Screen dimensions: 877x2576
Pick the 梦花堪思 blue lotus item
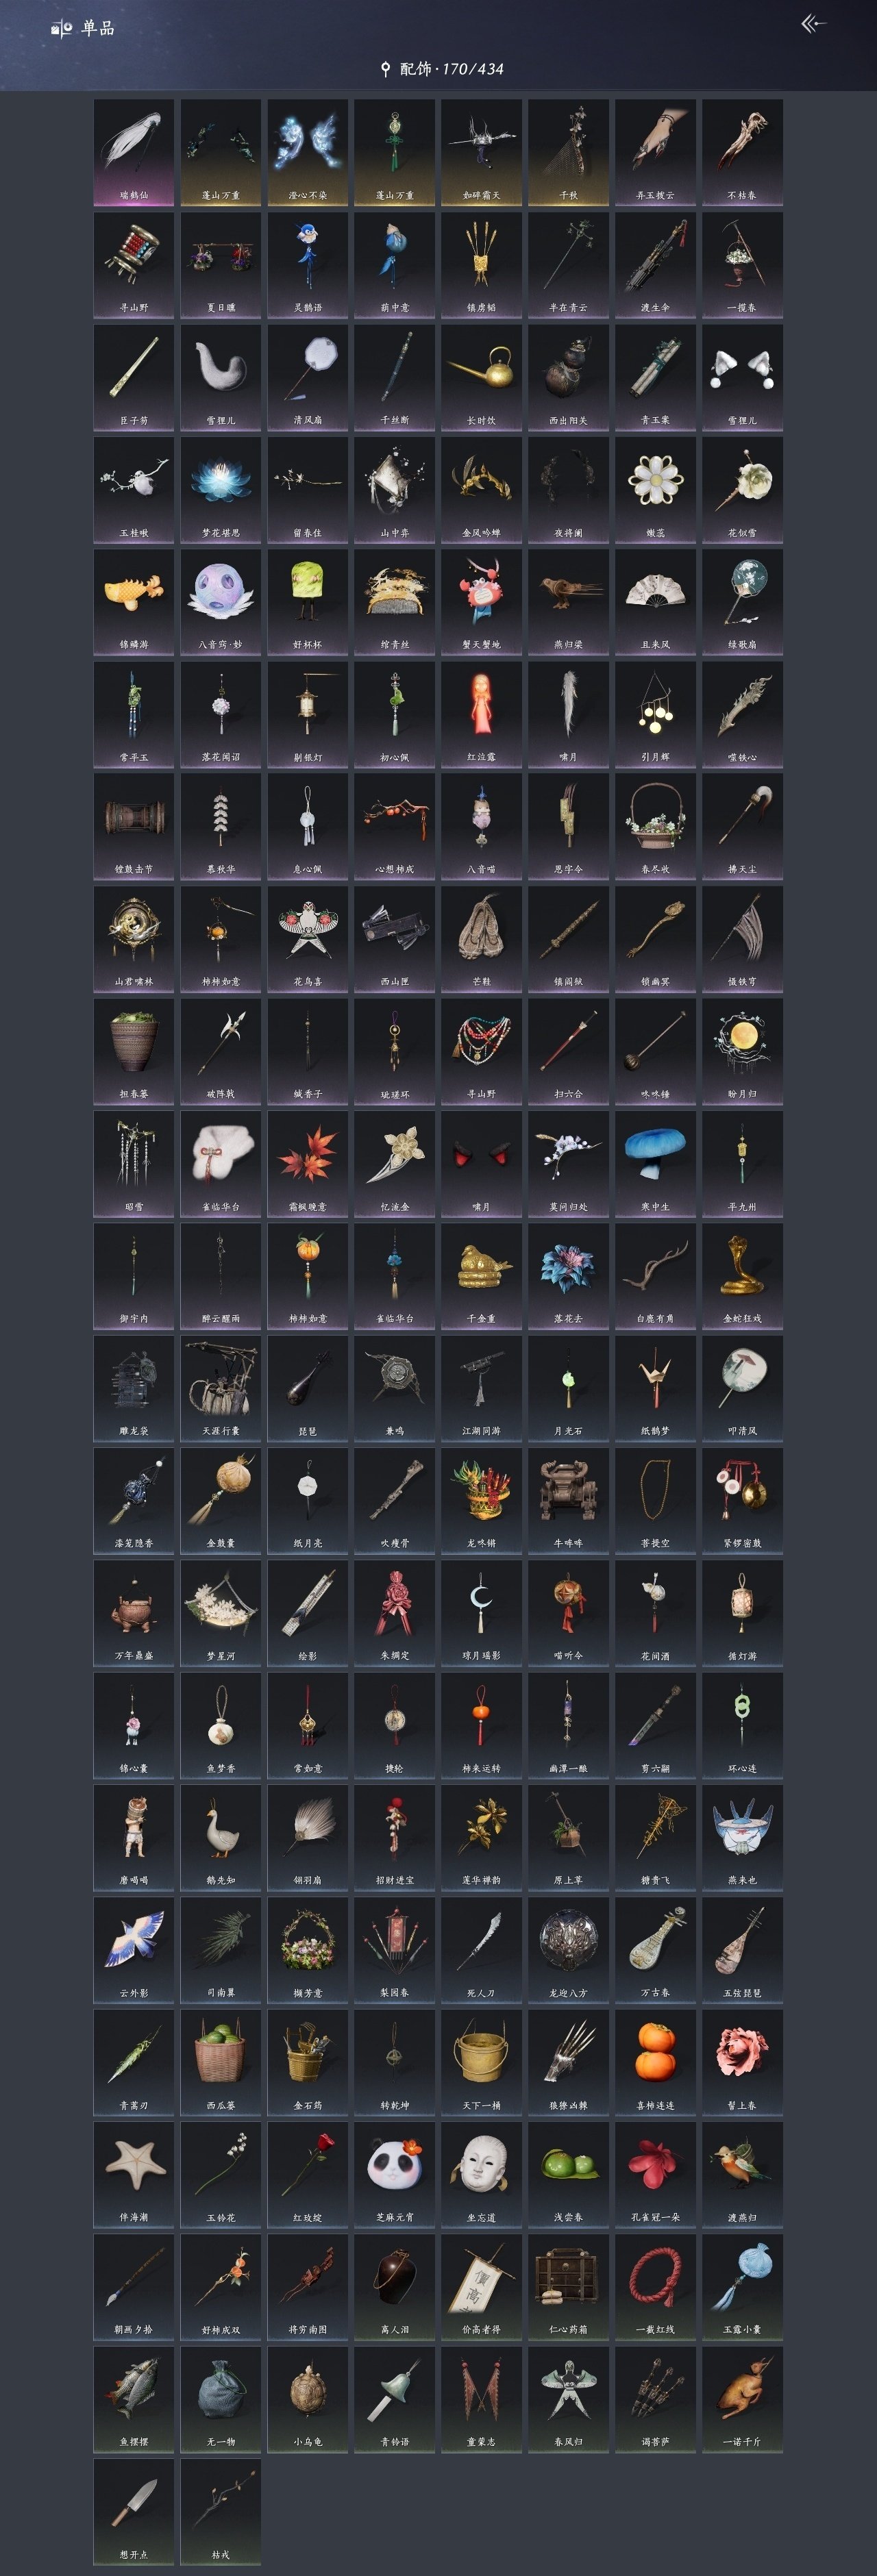click(221, 490)
